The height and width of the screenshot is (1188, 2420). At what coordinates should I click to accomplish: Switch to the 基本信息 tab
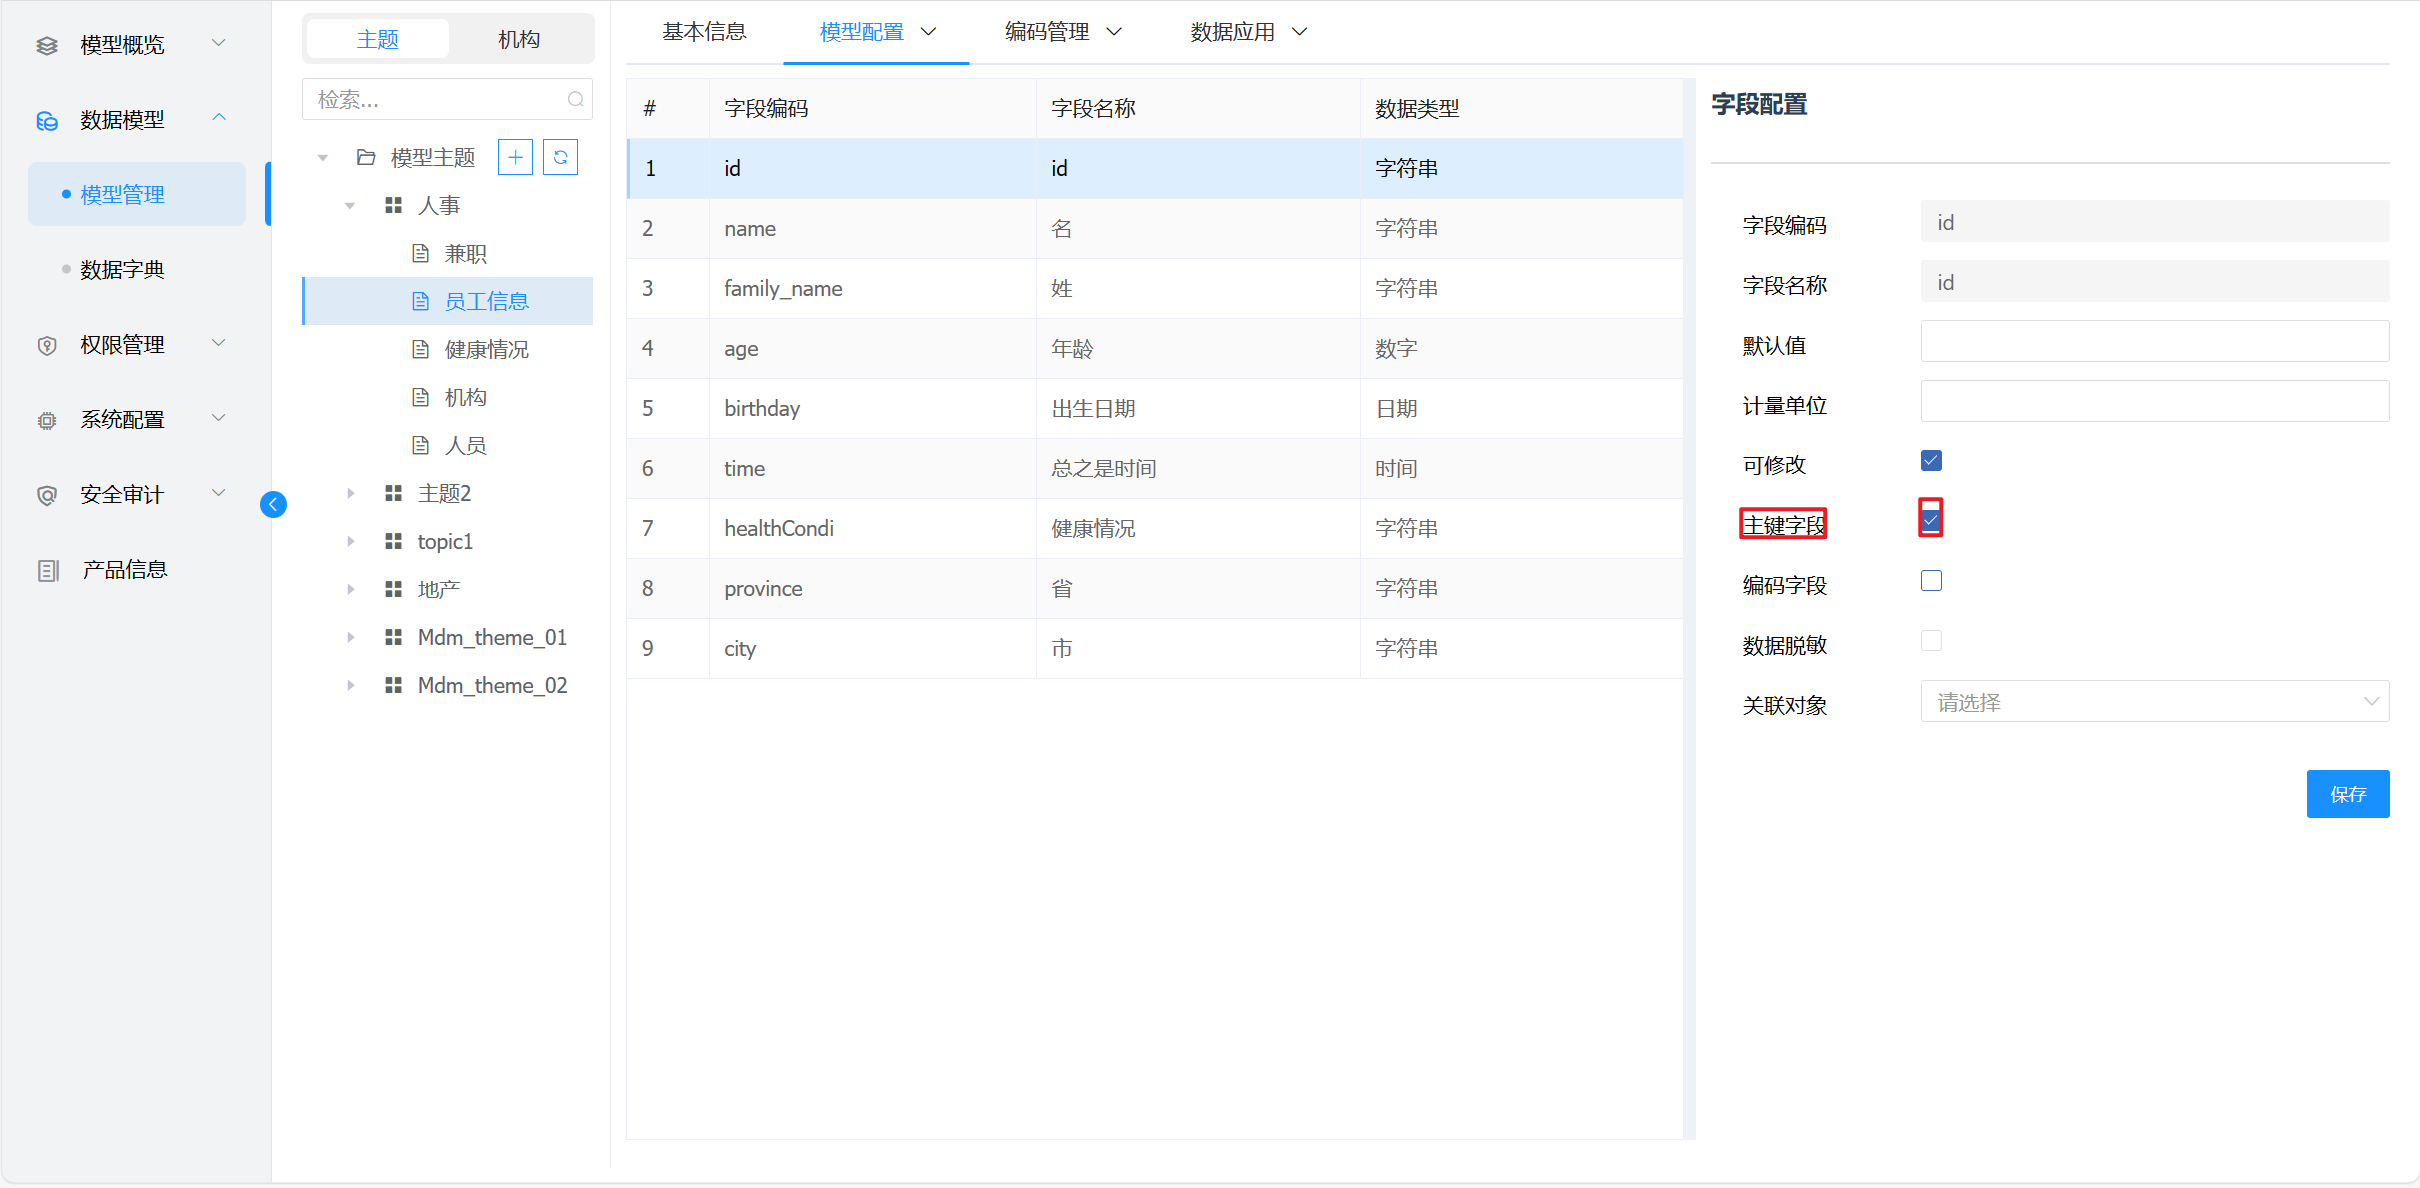tap(704, 32)
